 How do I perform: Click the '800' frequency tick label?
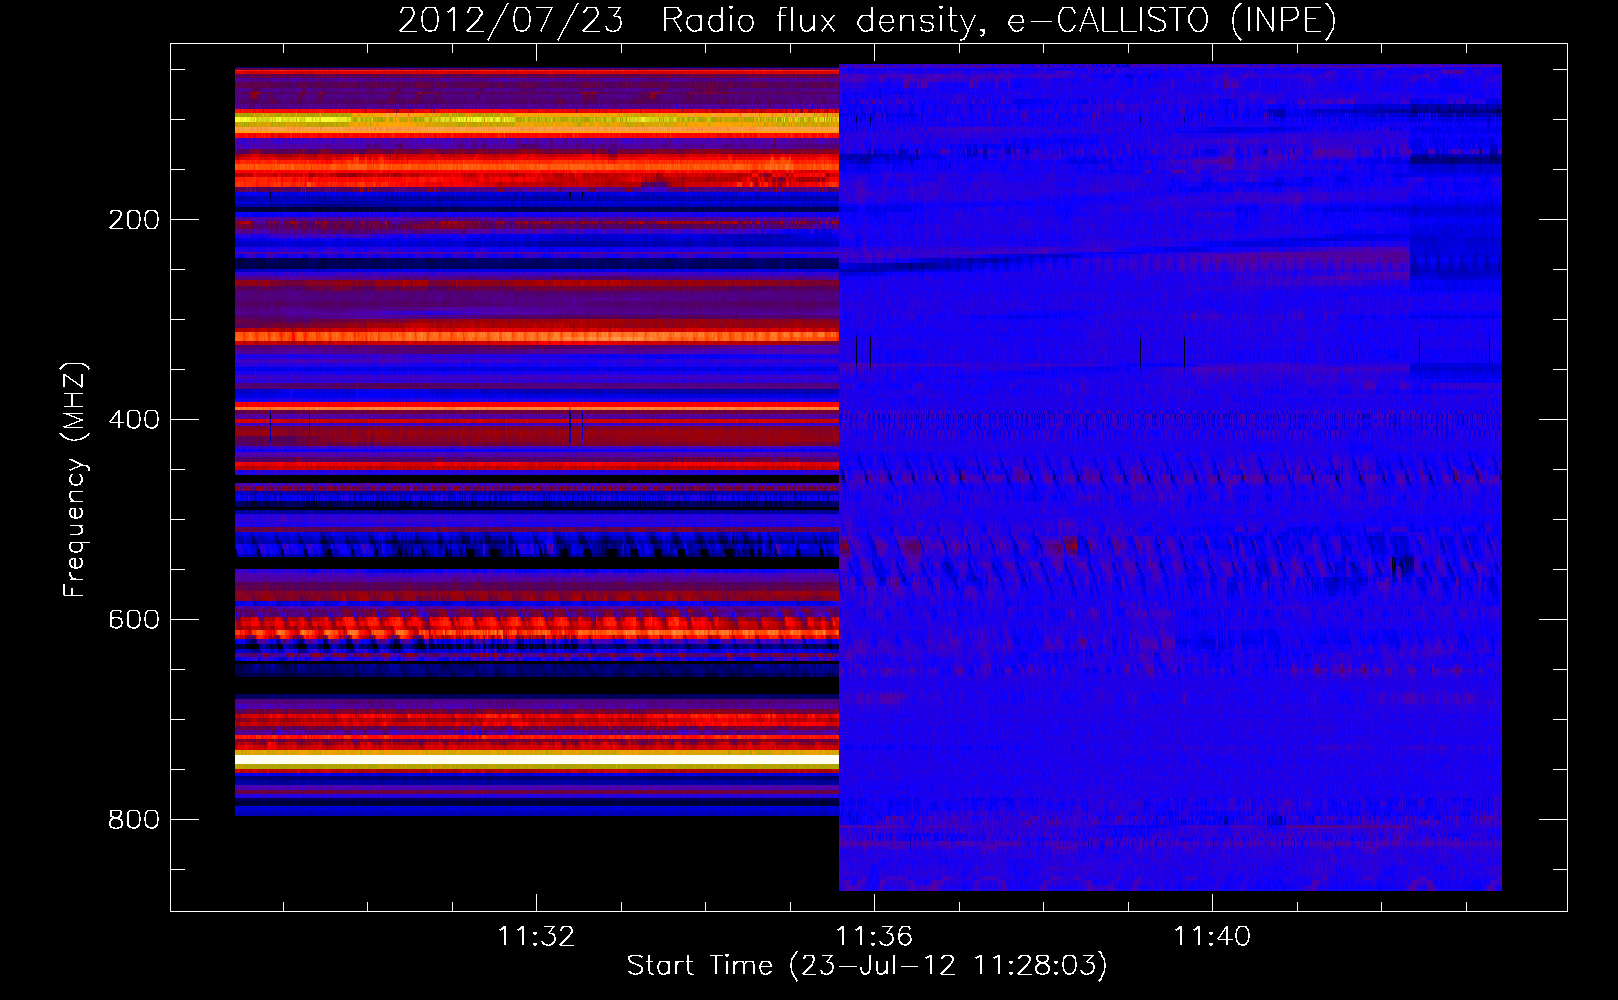tap(134, 820)
